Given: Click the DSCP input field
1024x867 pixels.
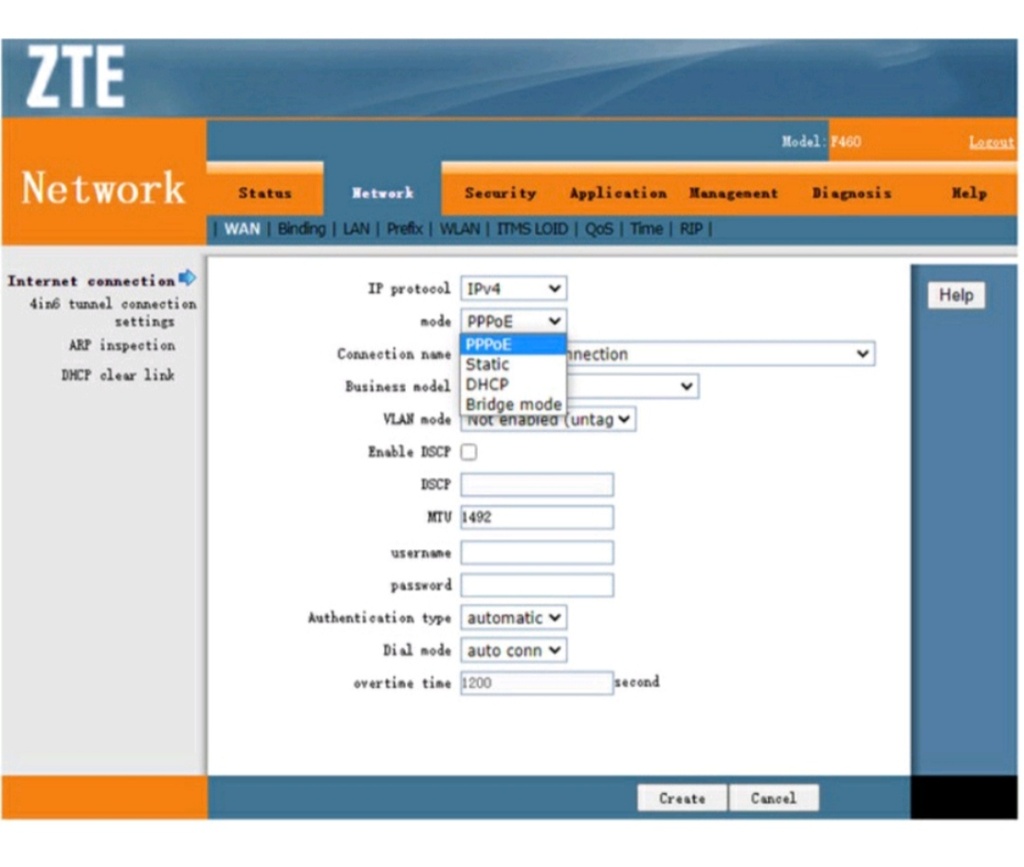Looking at the screenshot, I should pyautogui.click(x=537, y=484).
